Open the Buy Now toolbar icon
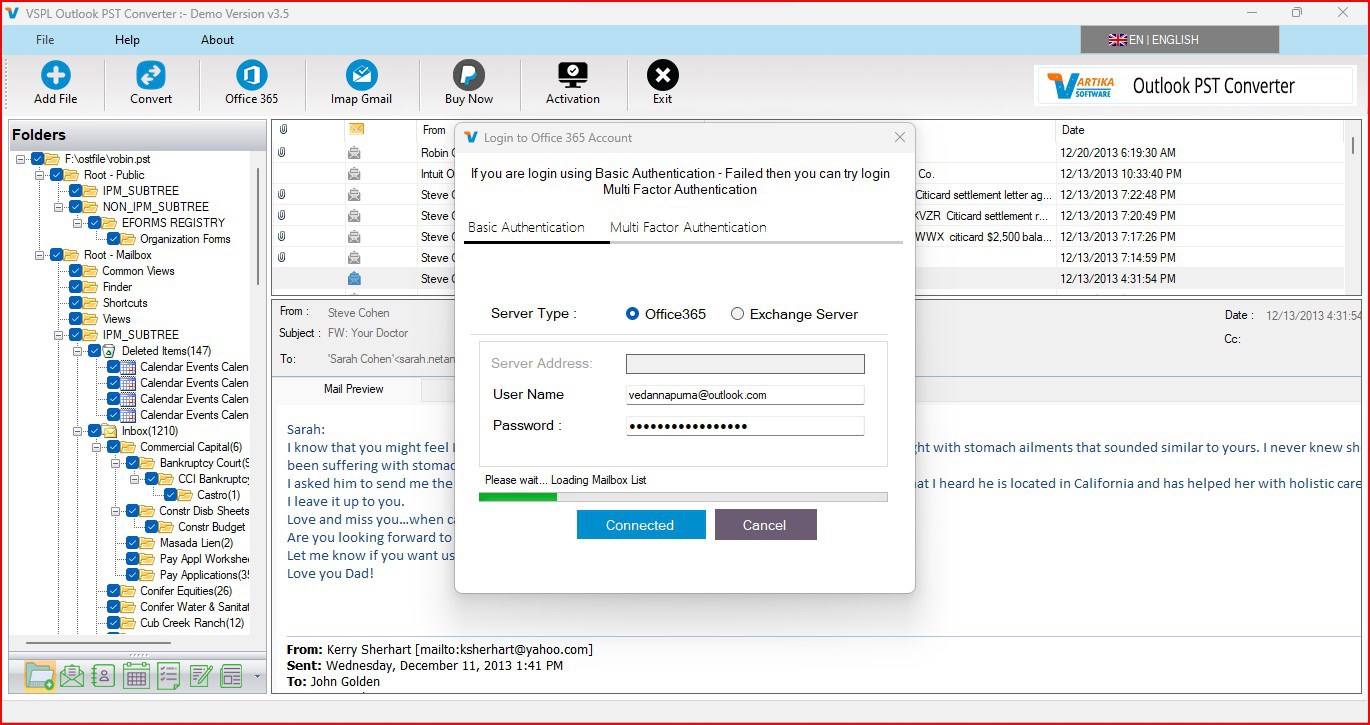Image resolution: width=1370 pixels, height=725 pixels. tap(469, 75)
